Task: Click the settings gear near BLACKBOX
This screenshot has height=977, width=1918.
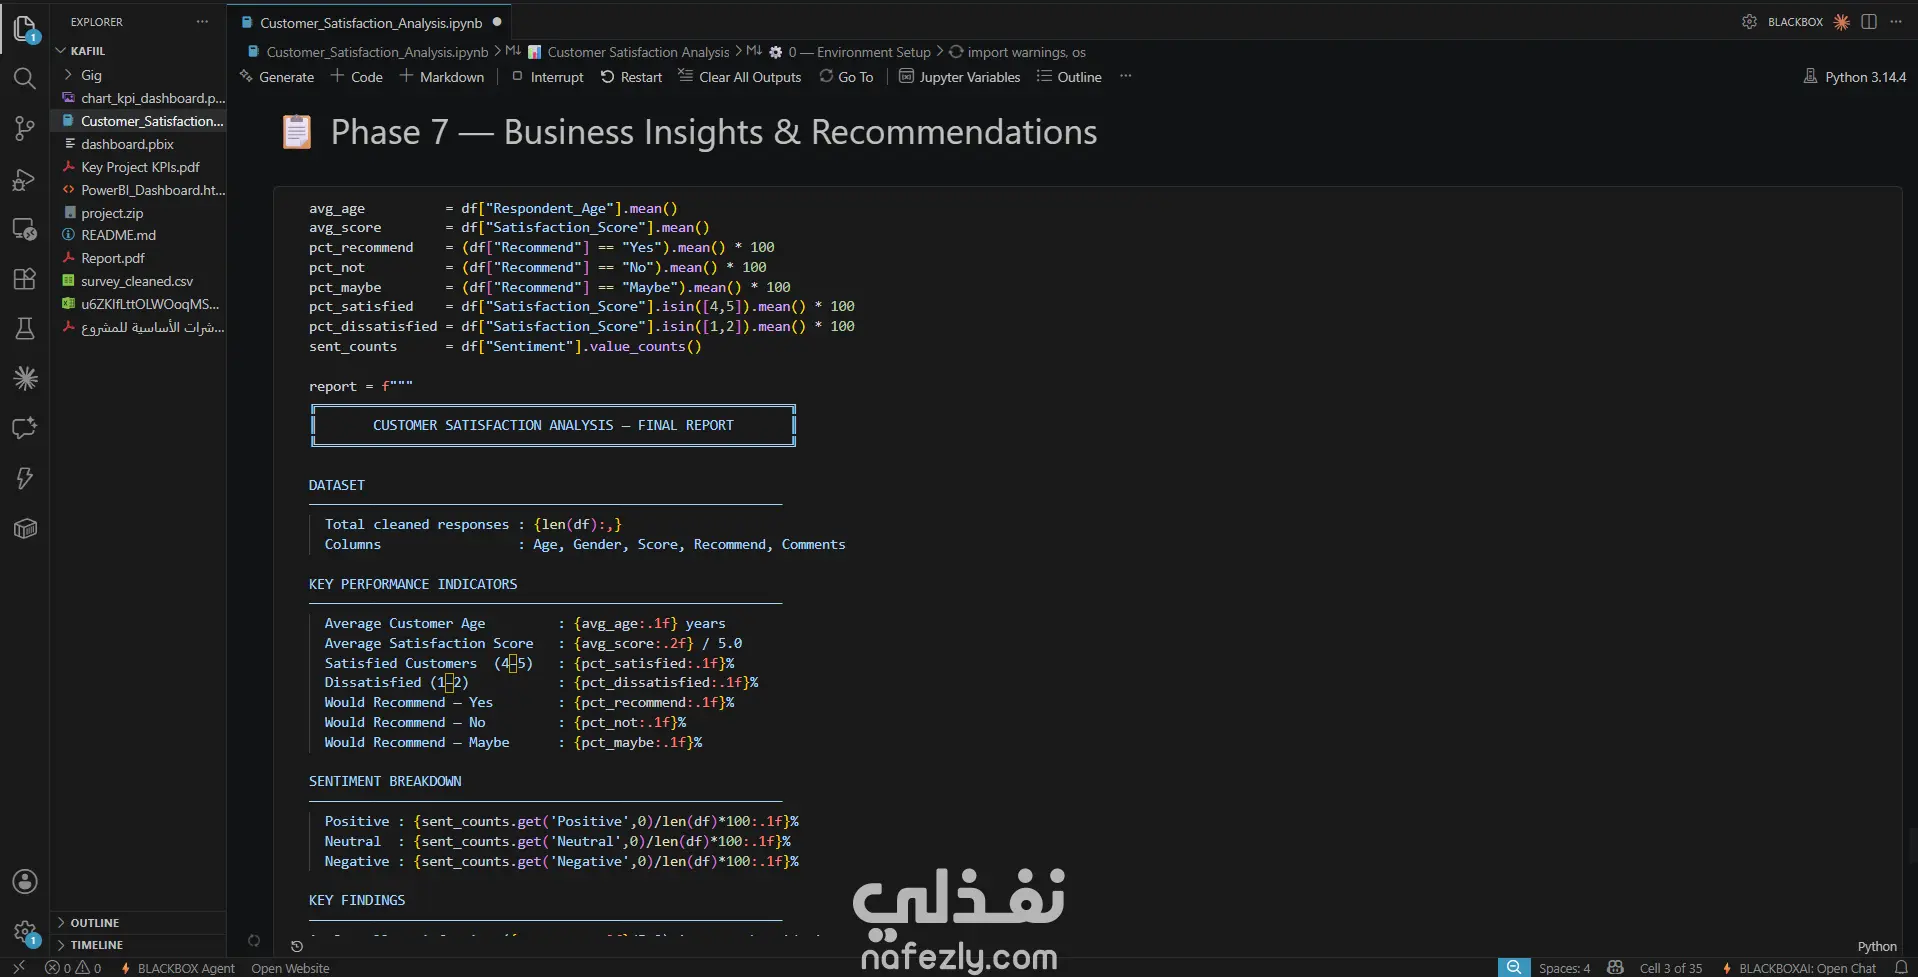Action: coord(1749,22)
